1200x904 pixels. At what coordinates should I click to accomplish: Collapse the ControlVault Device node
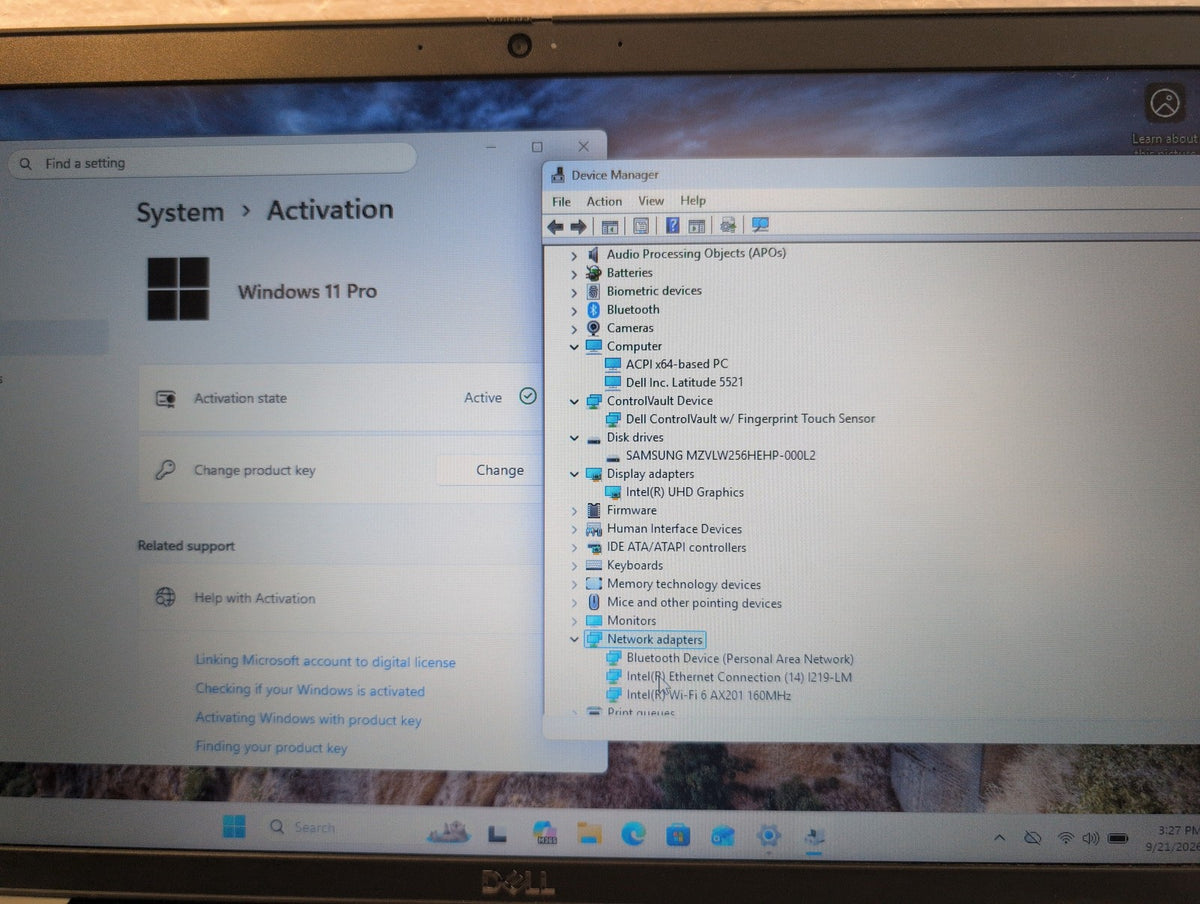point(574,401)
